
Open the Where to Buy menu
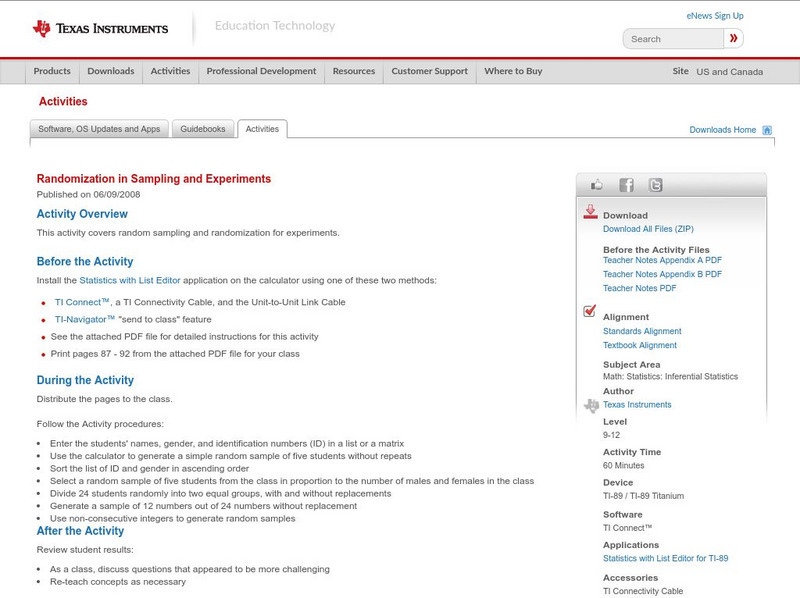coord(516,71)
